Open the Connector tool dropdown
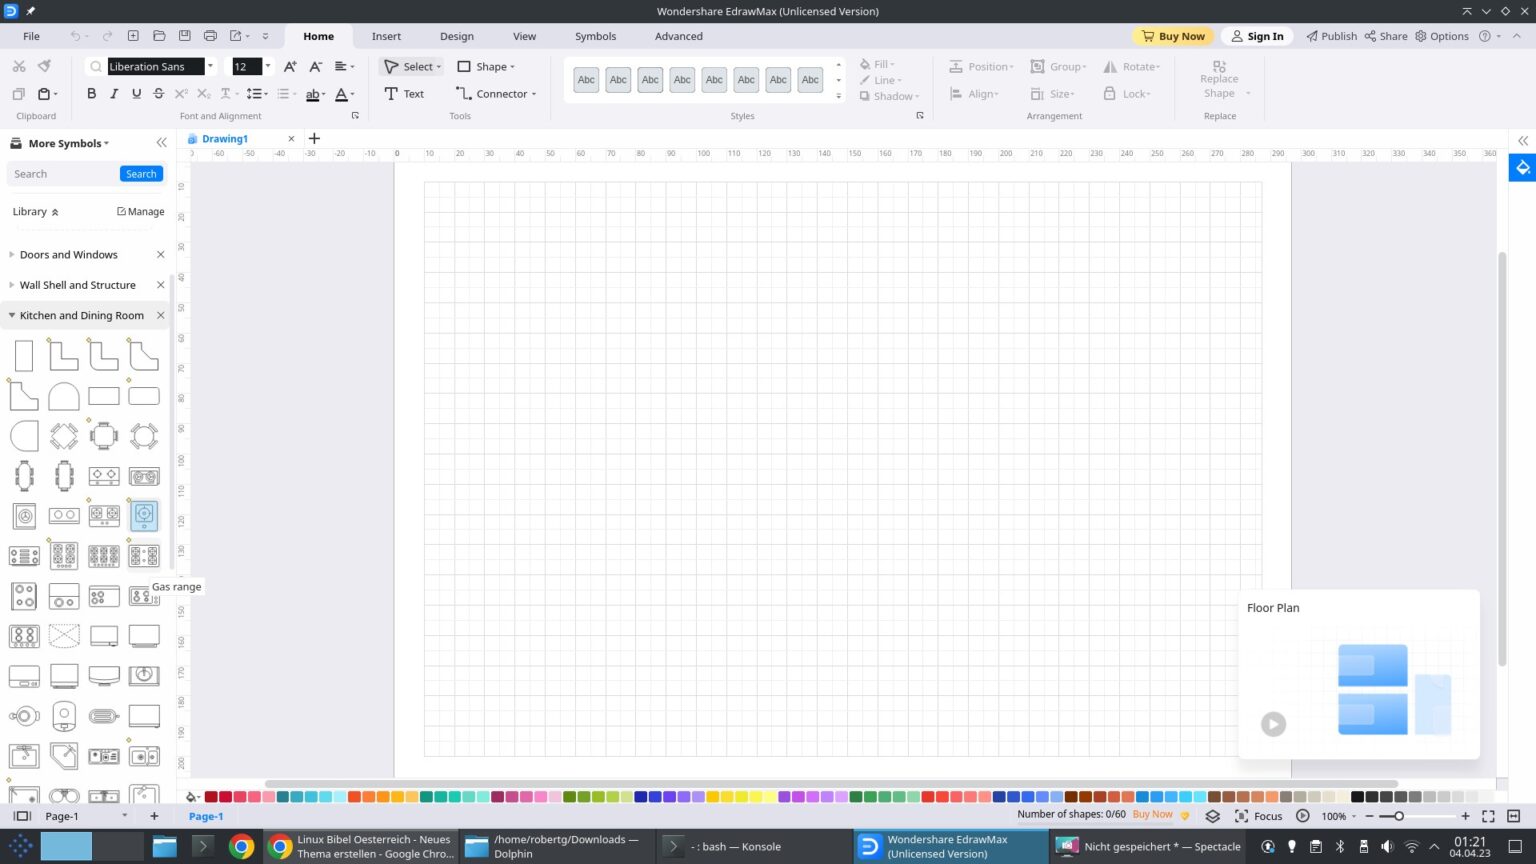 tap(534, 94)
